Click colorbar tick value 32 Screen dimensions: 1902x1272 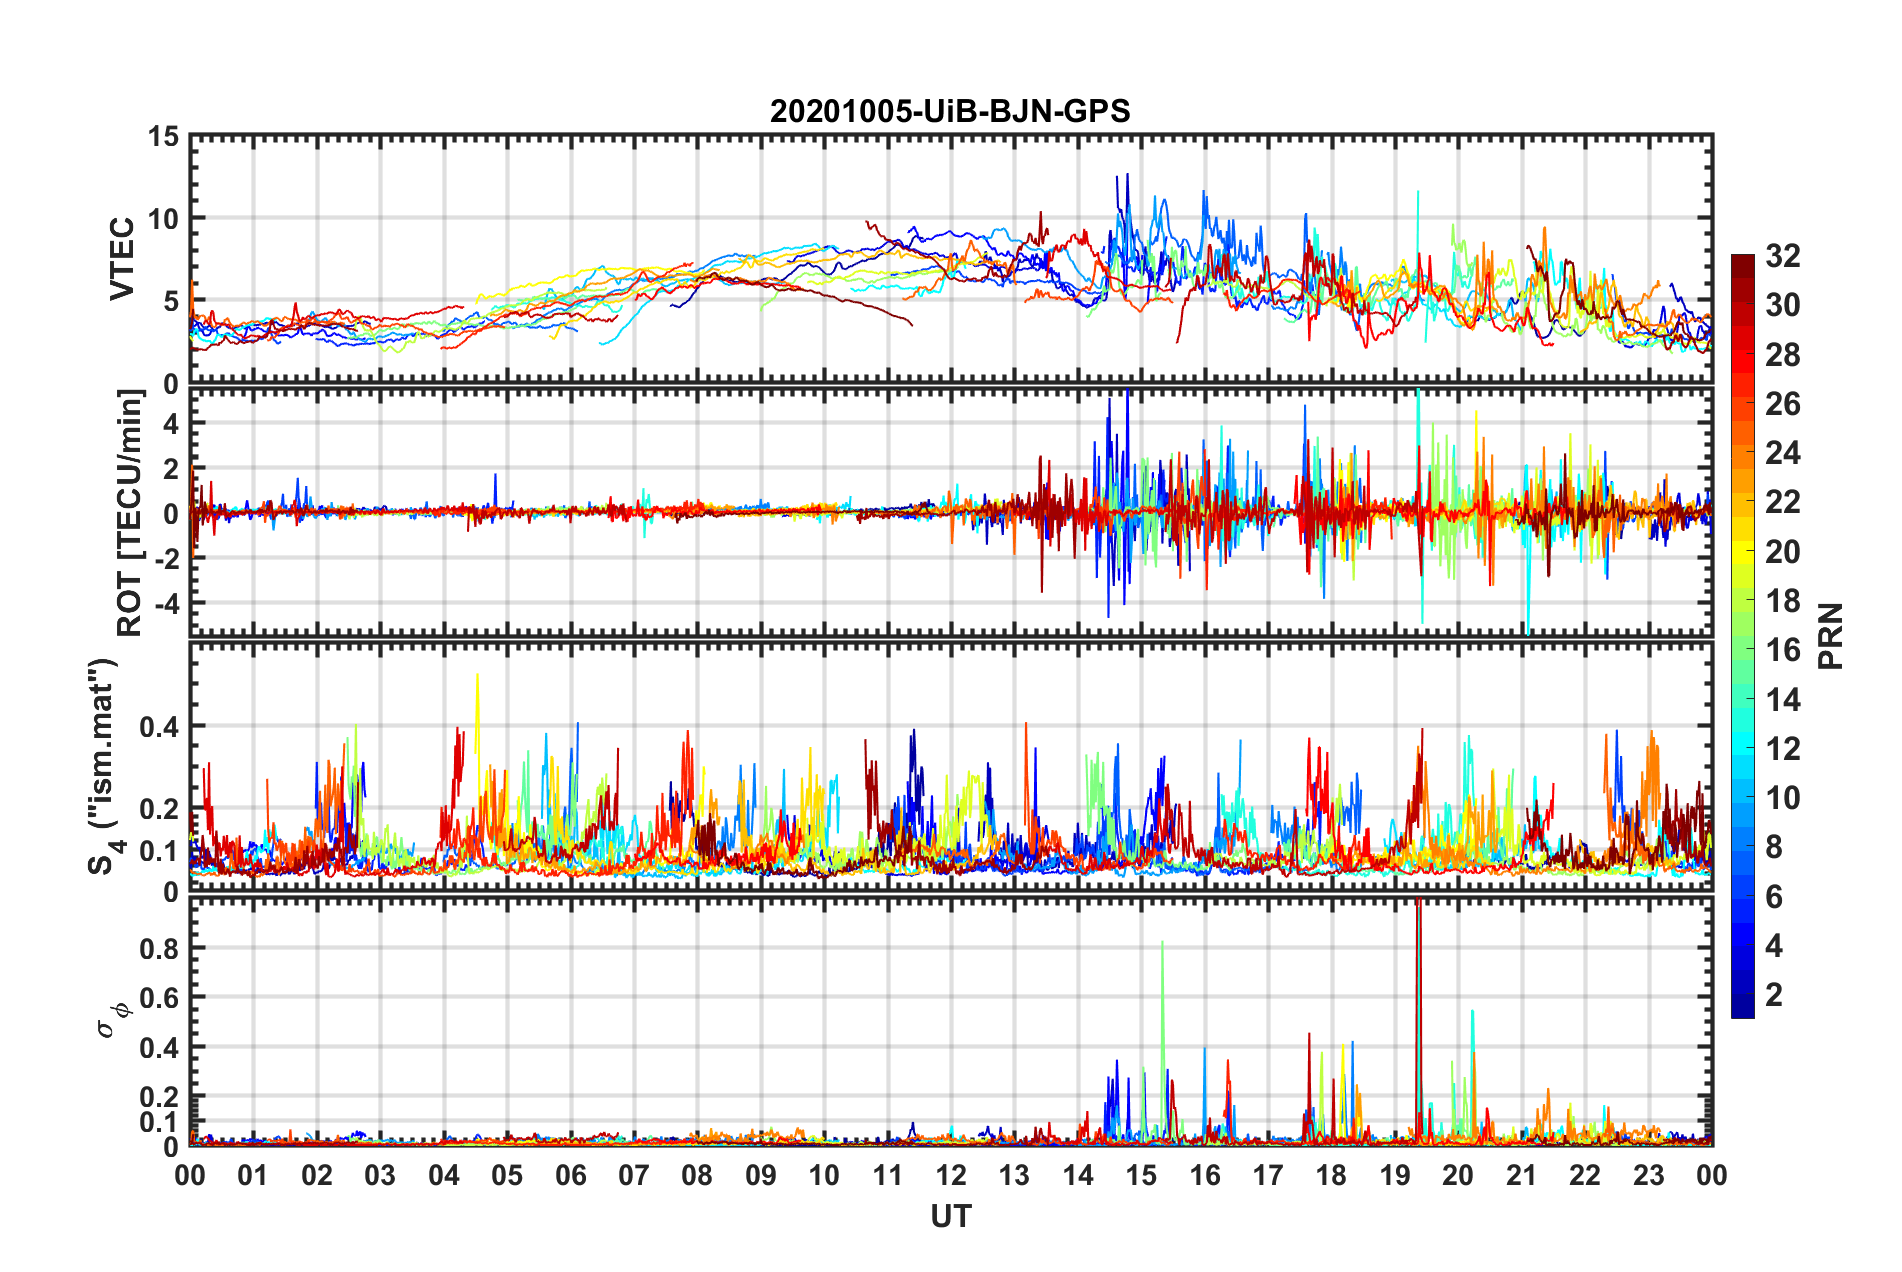pyautogui.click(x=1782, y=256)
